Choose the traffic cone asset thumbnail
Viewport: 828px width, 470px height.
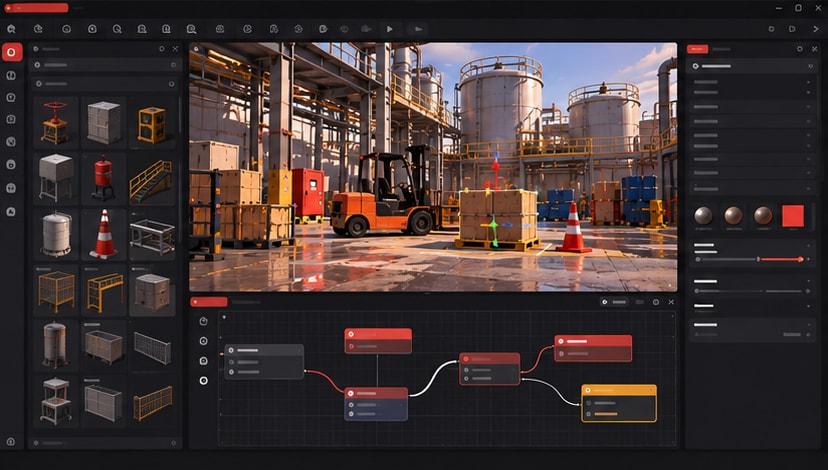(x=104, y=234)
